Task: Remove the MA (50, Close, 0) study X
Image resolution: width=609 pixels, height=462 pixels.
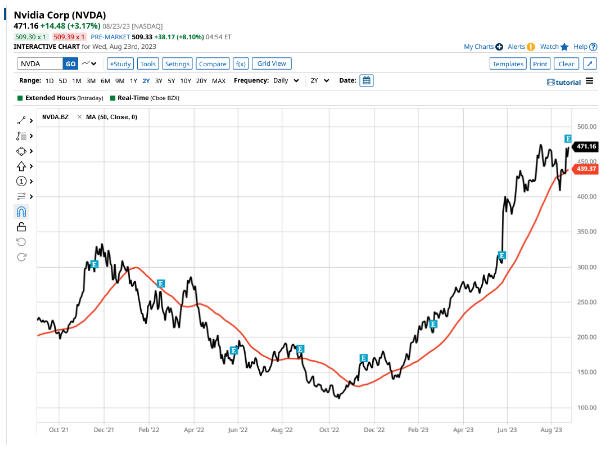Action: click(80, 117)
